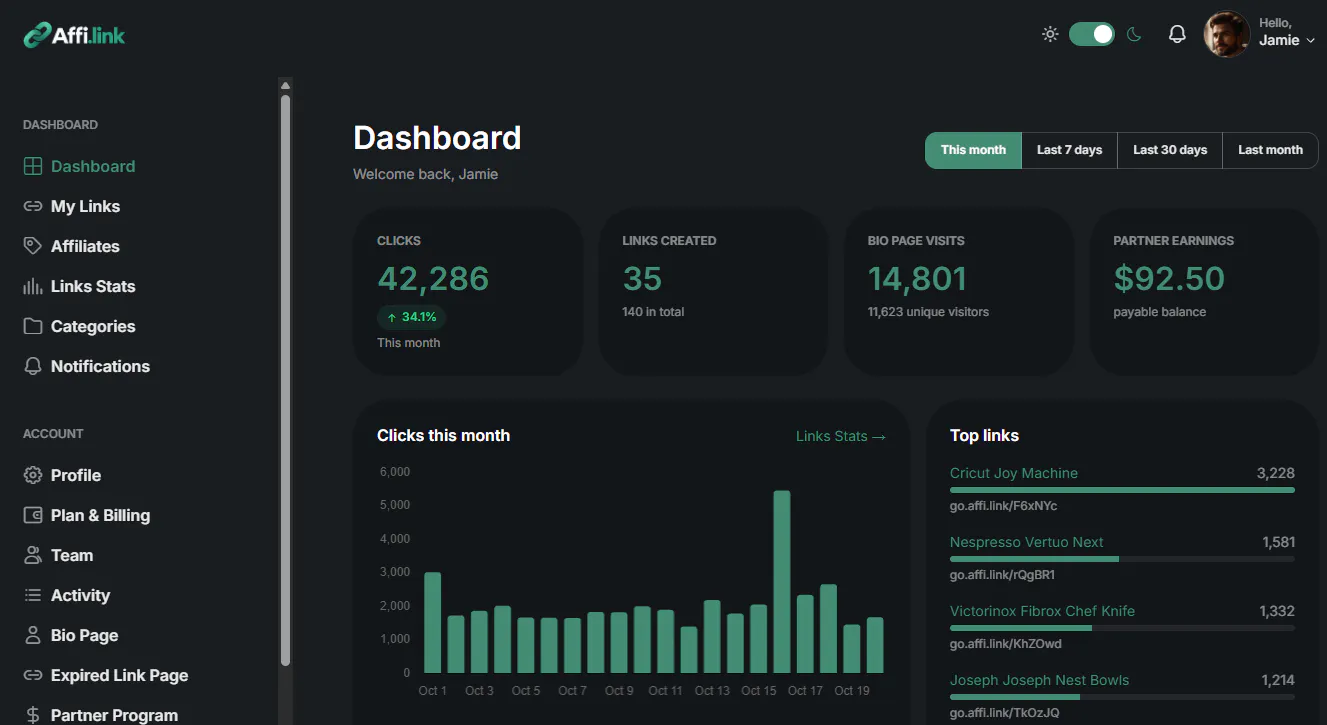The width and height of the screenshot is (1327, 725).
Task: Click the sun light-mode icon
Action: 1050,34
